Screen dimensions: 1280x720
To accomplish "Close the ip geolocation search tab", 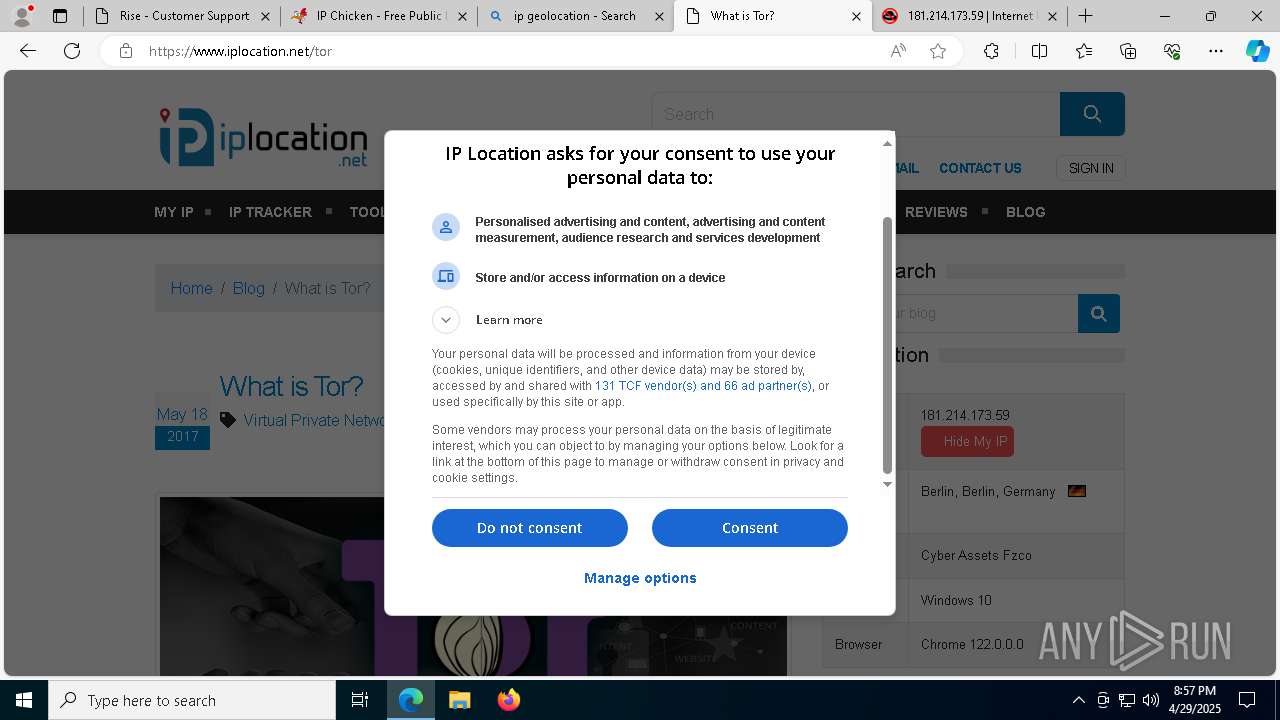I will (x=660, y=16).
